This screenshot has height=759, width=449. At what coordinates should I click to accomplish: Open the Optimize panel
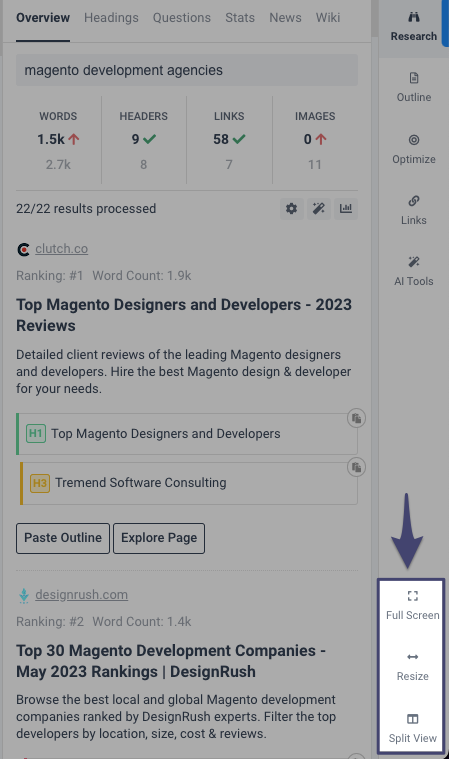[414, 150]
